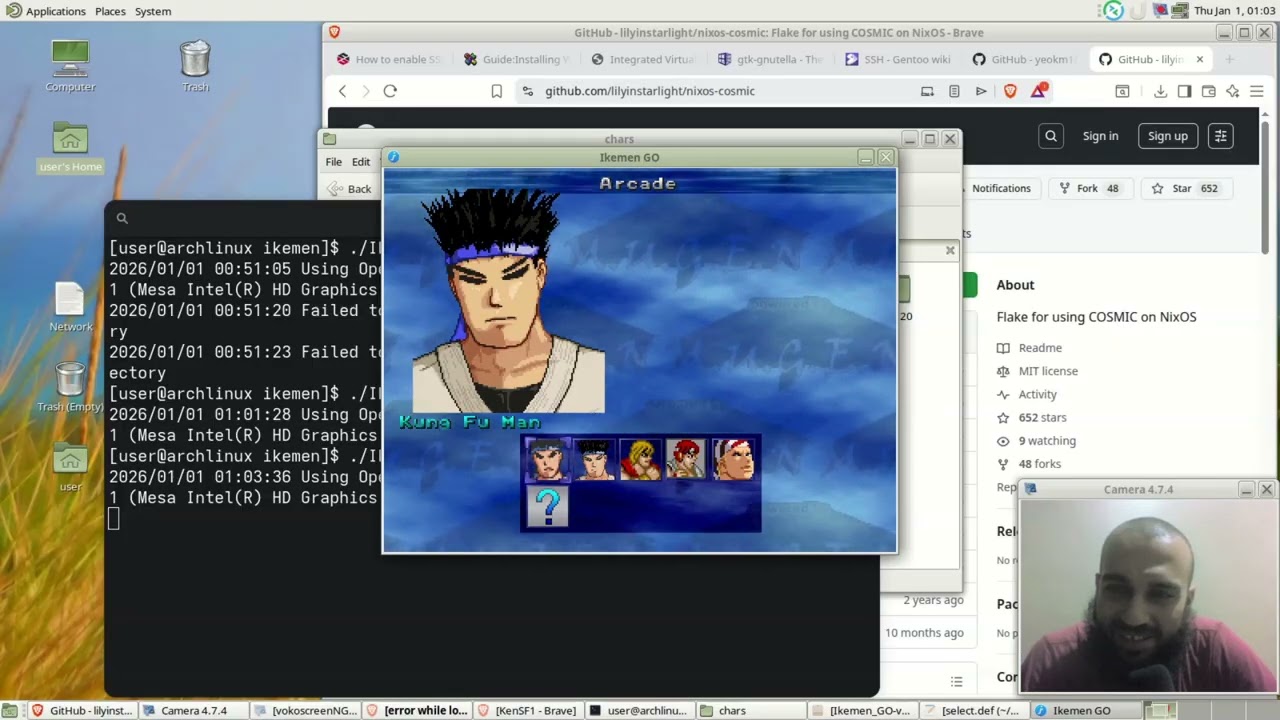Reload the page in Brave

point(390,91)
